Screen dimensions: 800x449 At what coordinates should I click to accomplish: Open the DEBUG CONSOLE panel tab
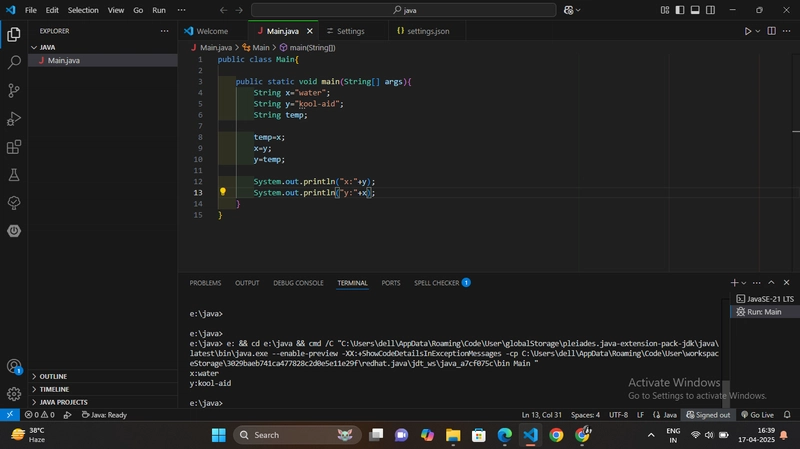(298, 283)
